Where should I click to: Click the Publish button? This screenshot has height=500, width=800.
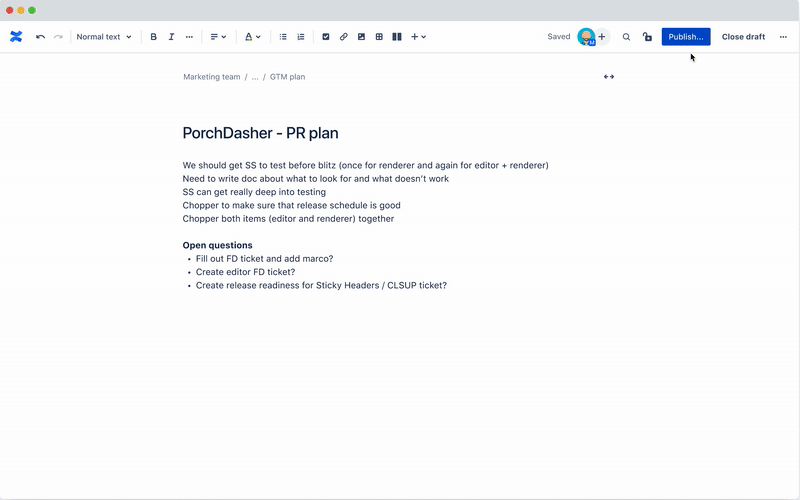(686, 37)
